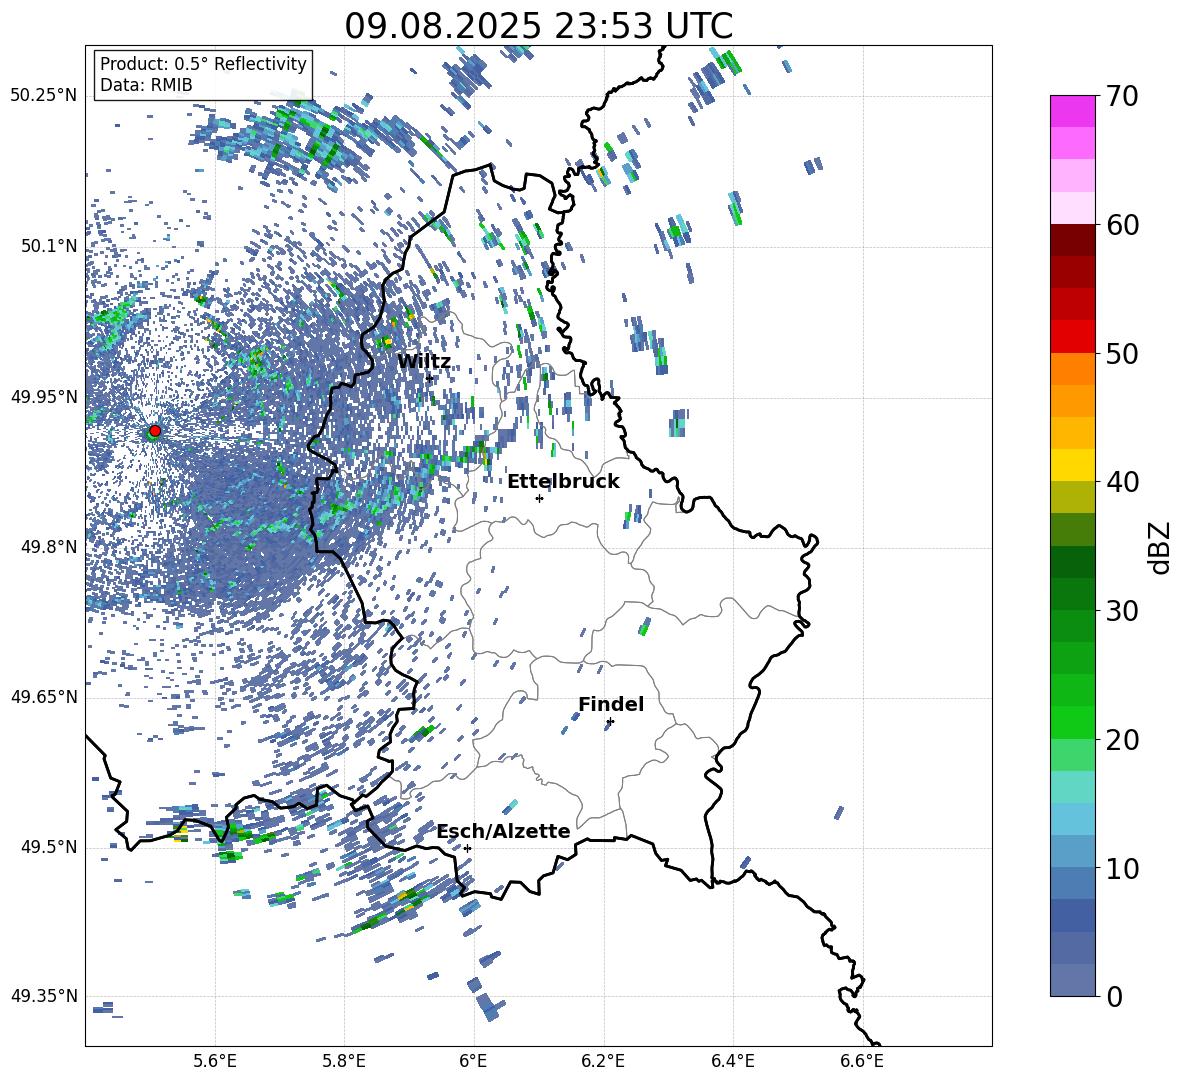The height and width of the screenshot is (1081, 1184).
Task: Click the bright red colorbar segment
Action: tap(1072, 337)
